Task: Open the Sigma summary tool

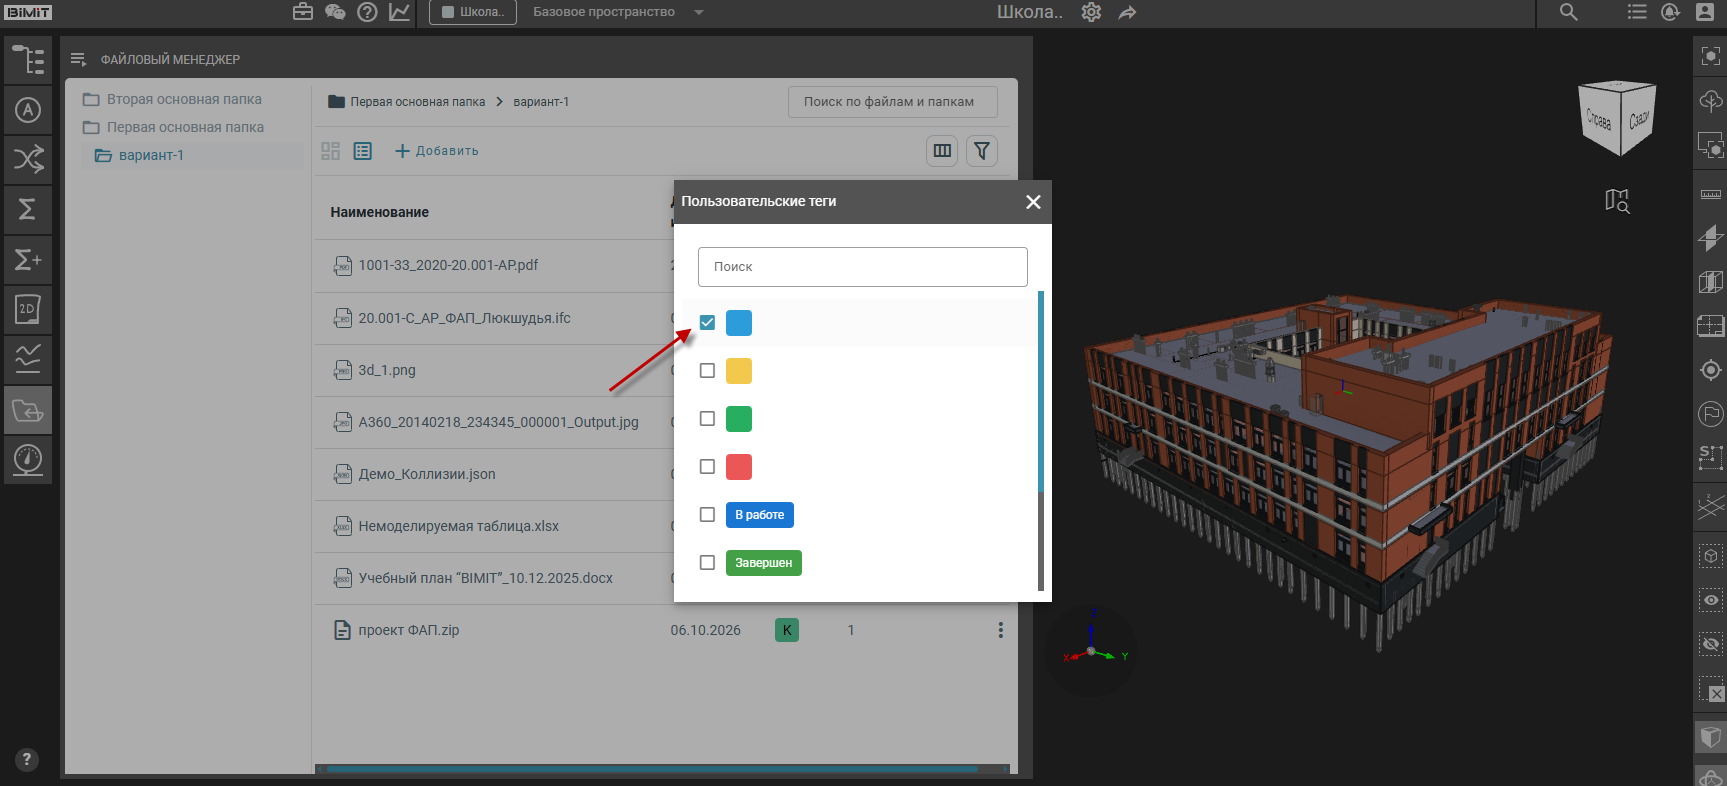Action: pos(28,209)
